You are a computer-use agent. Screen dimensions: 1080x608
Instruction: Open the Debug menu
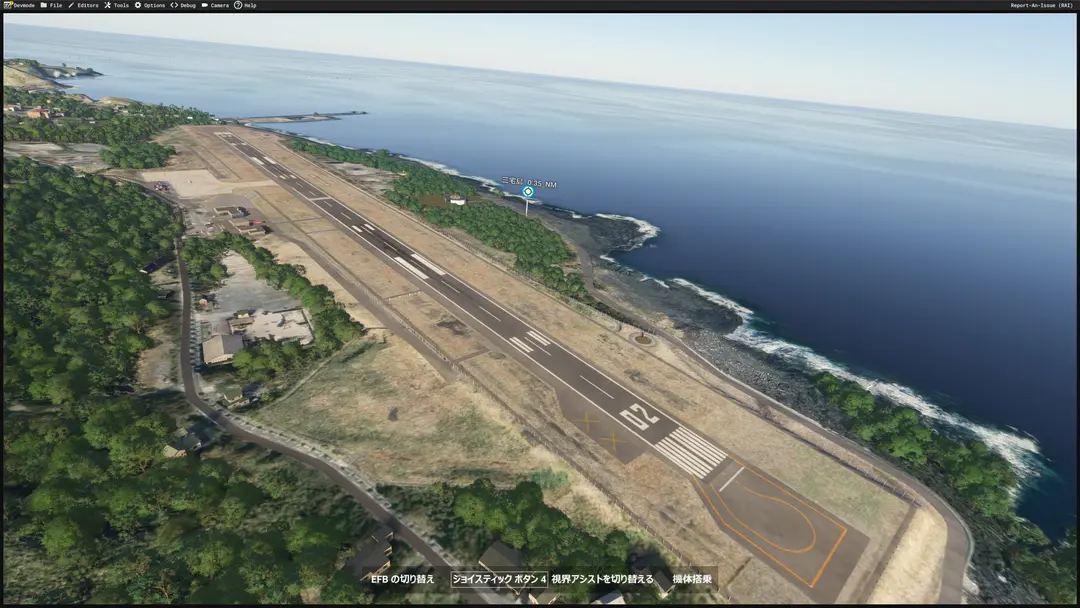pos(183,5)
